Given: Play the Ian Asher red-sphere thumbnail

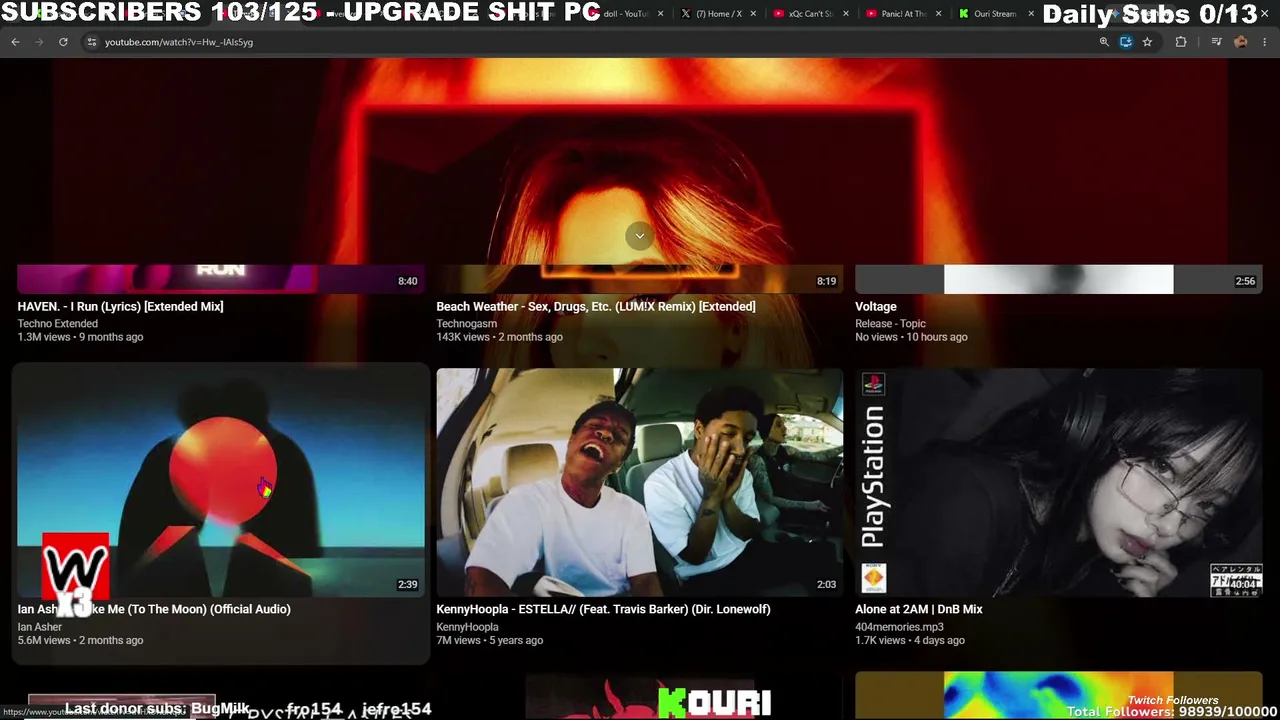Looking at the screenshot, I should [x=221, y=482].
